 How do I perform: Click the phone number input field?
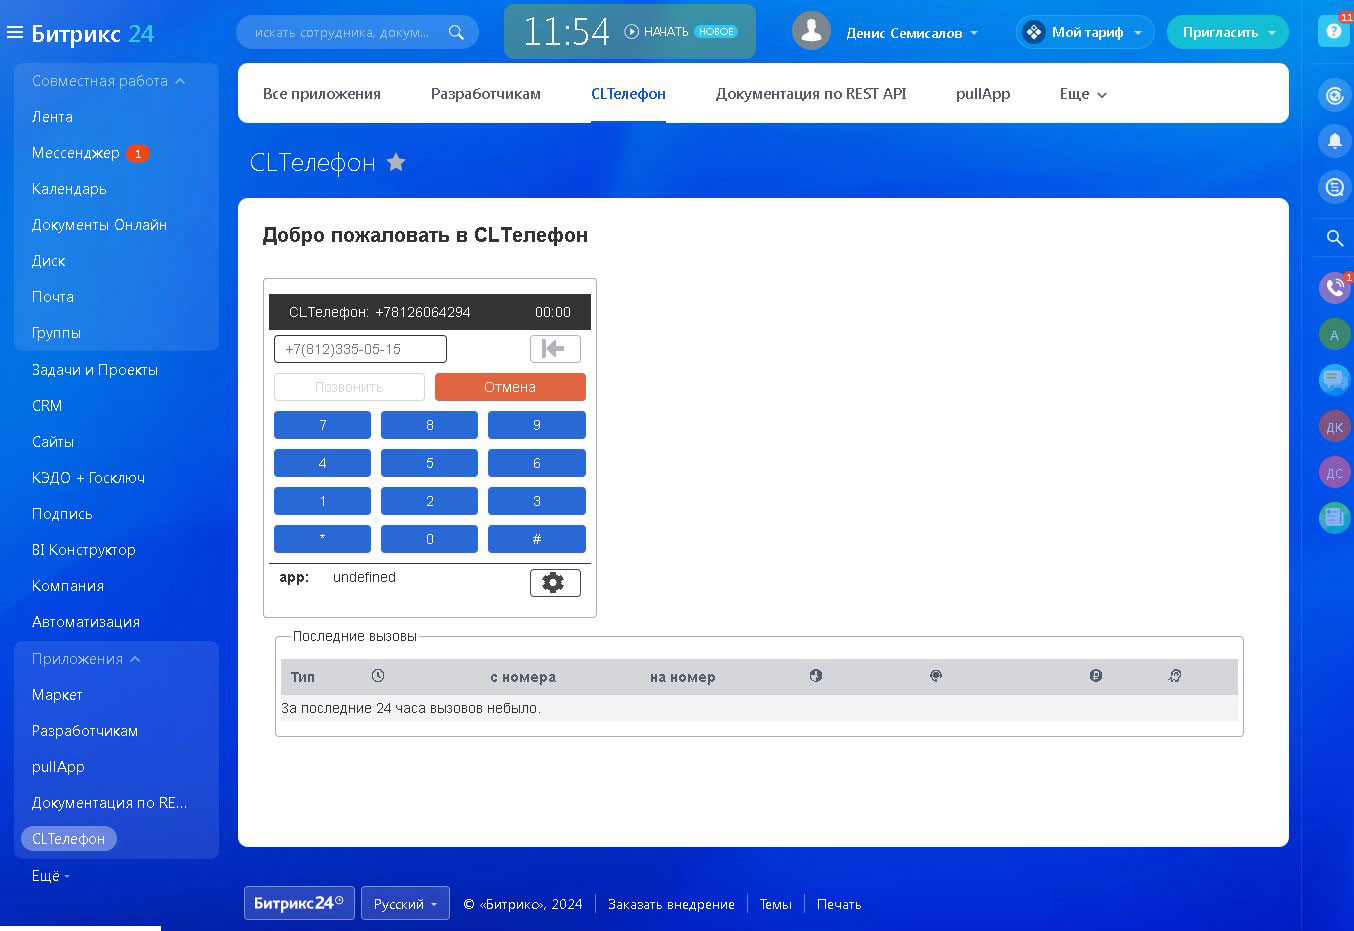click(360, 349)
